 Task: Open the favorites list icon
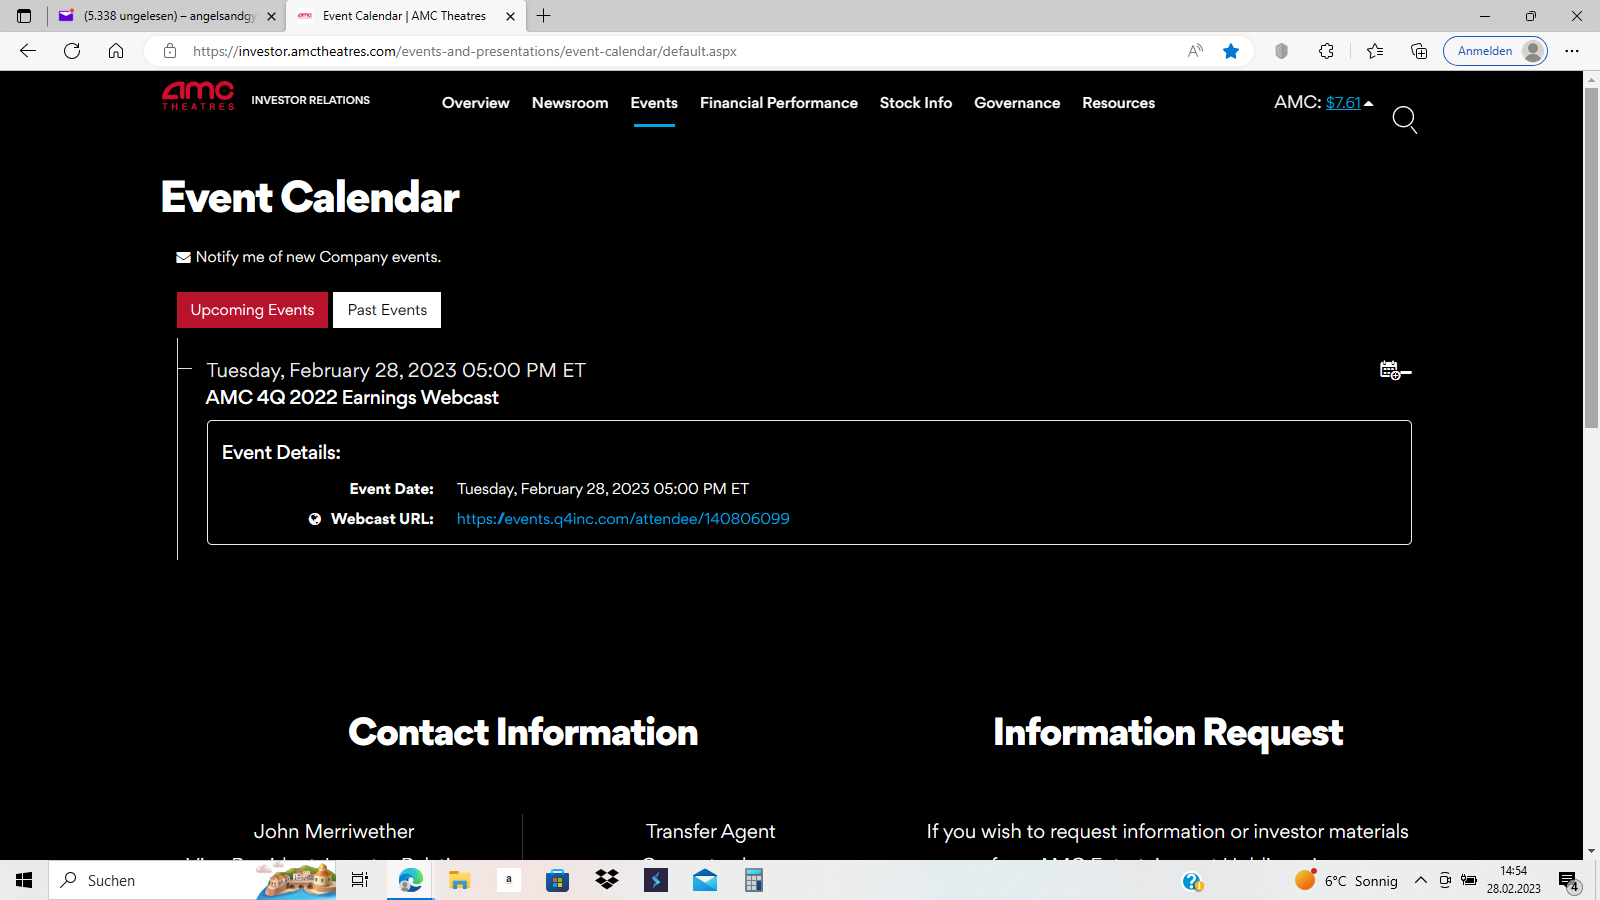pos(1374,50)
